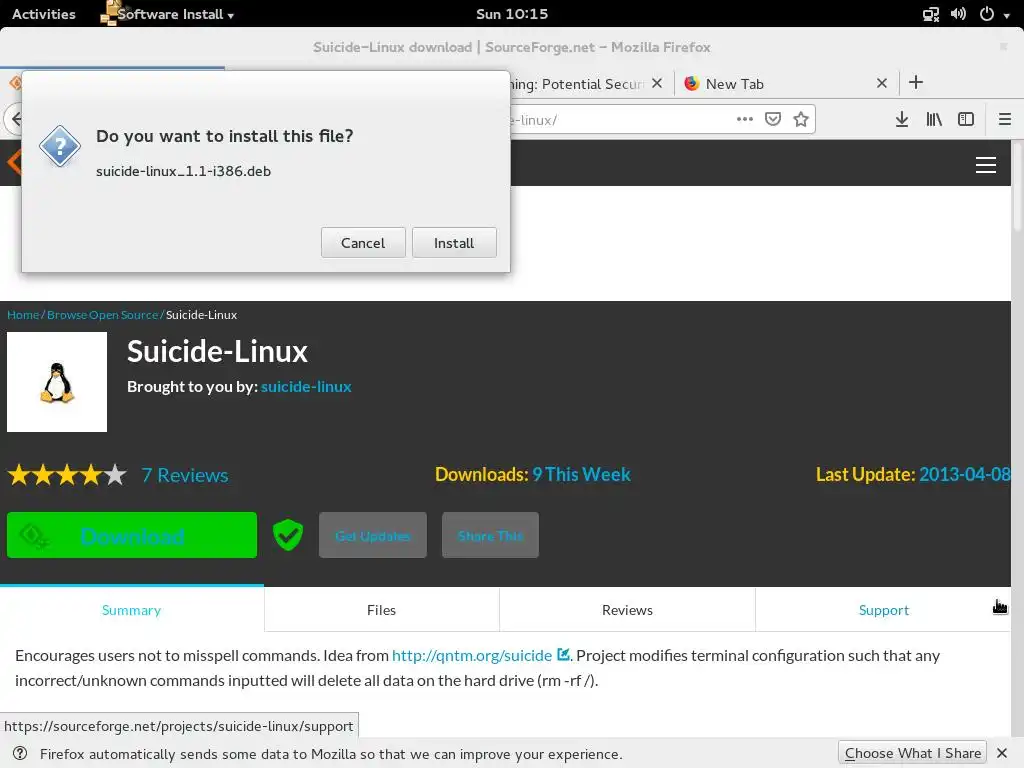Select the Summary tab
Screen dimensions: 1024x768
[131, 609]
